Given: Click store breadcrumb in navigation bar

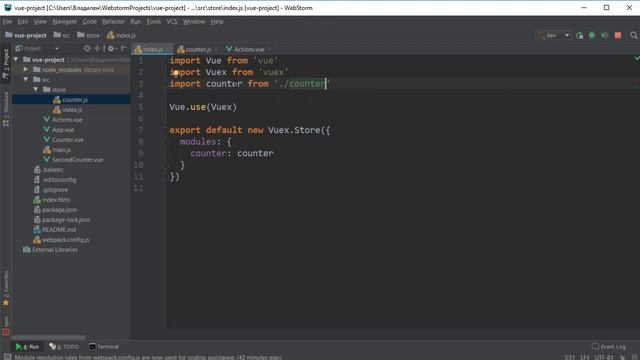Looking at the screenshot, I should pyautogui.click(x=89, y=36).
